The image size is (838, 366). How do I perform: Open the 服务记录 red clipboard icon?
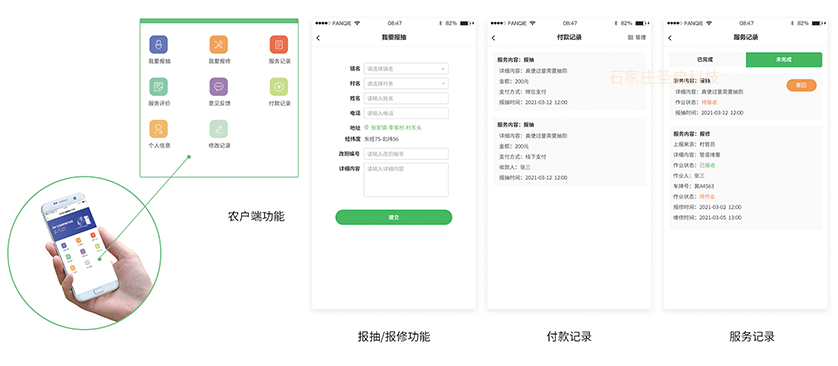pos(278,44)
